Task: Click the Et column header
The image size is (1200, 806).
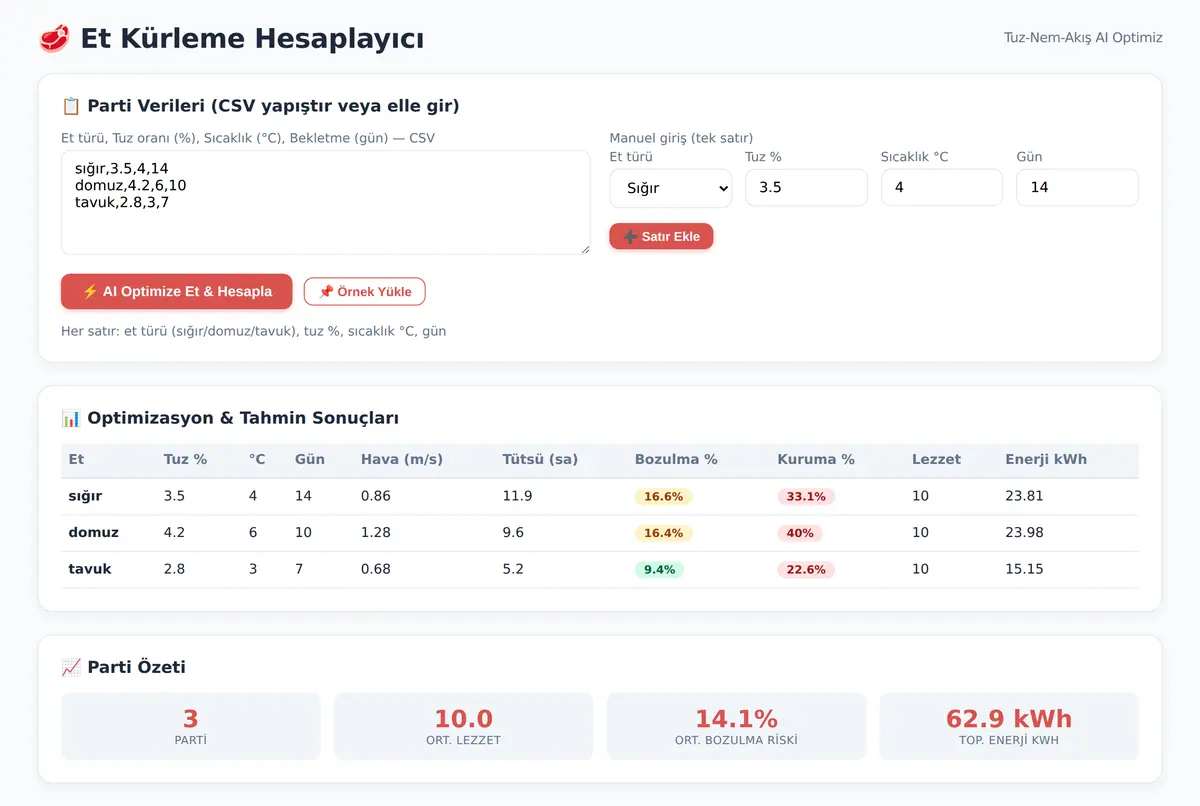Action: click(x=76, y=460)
